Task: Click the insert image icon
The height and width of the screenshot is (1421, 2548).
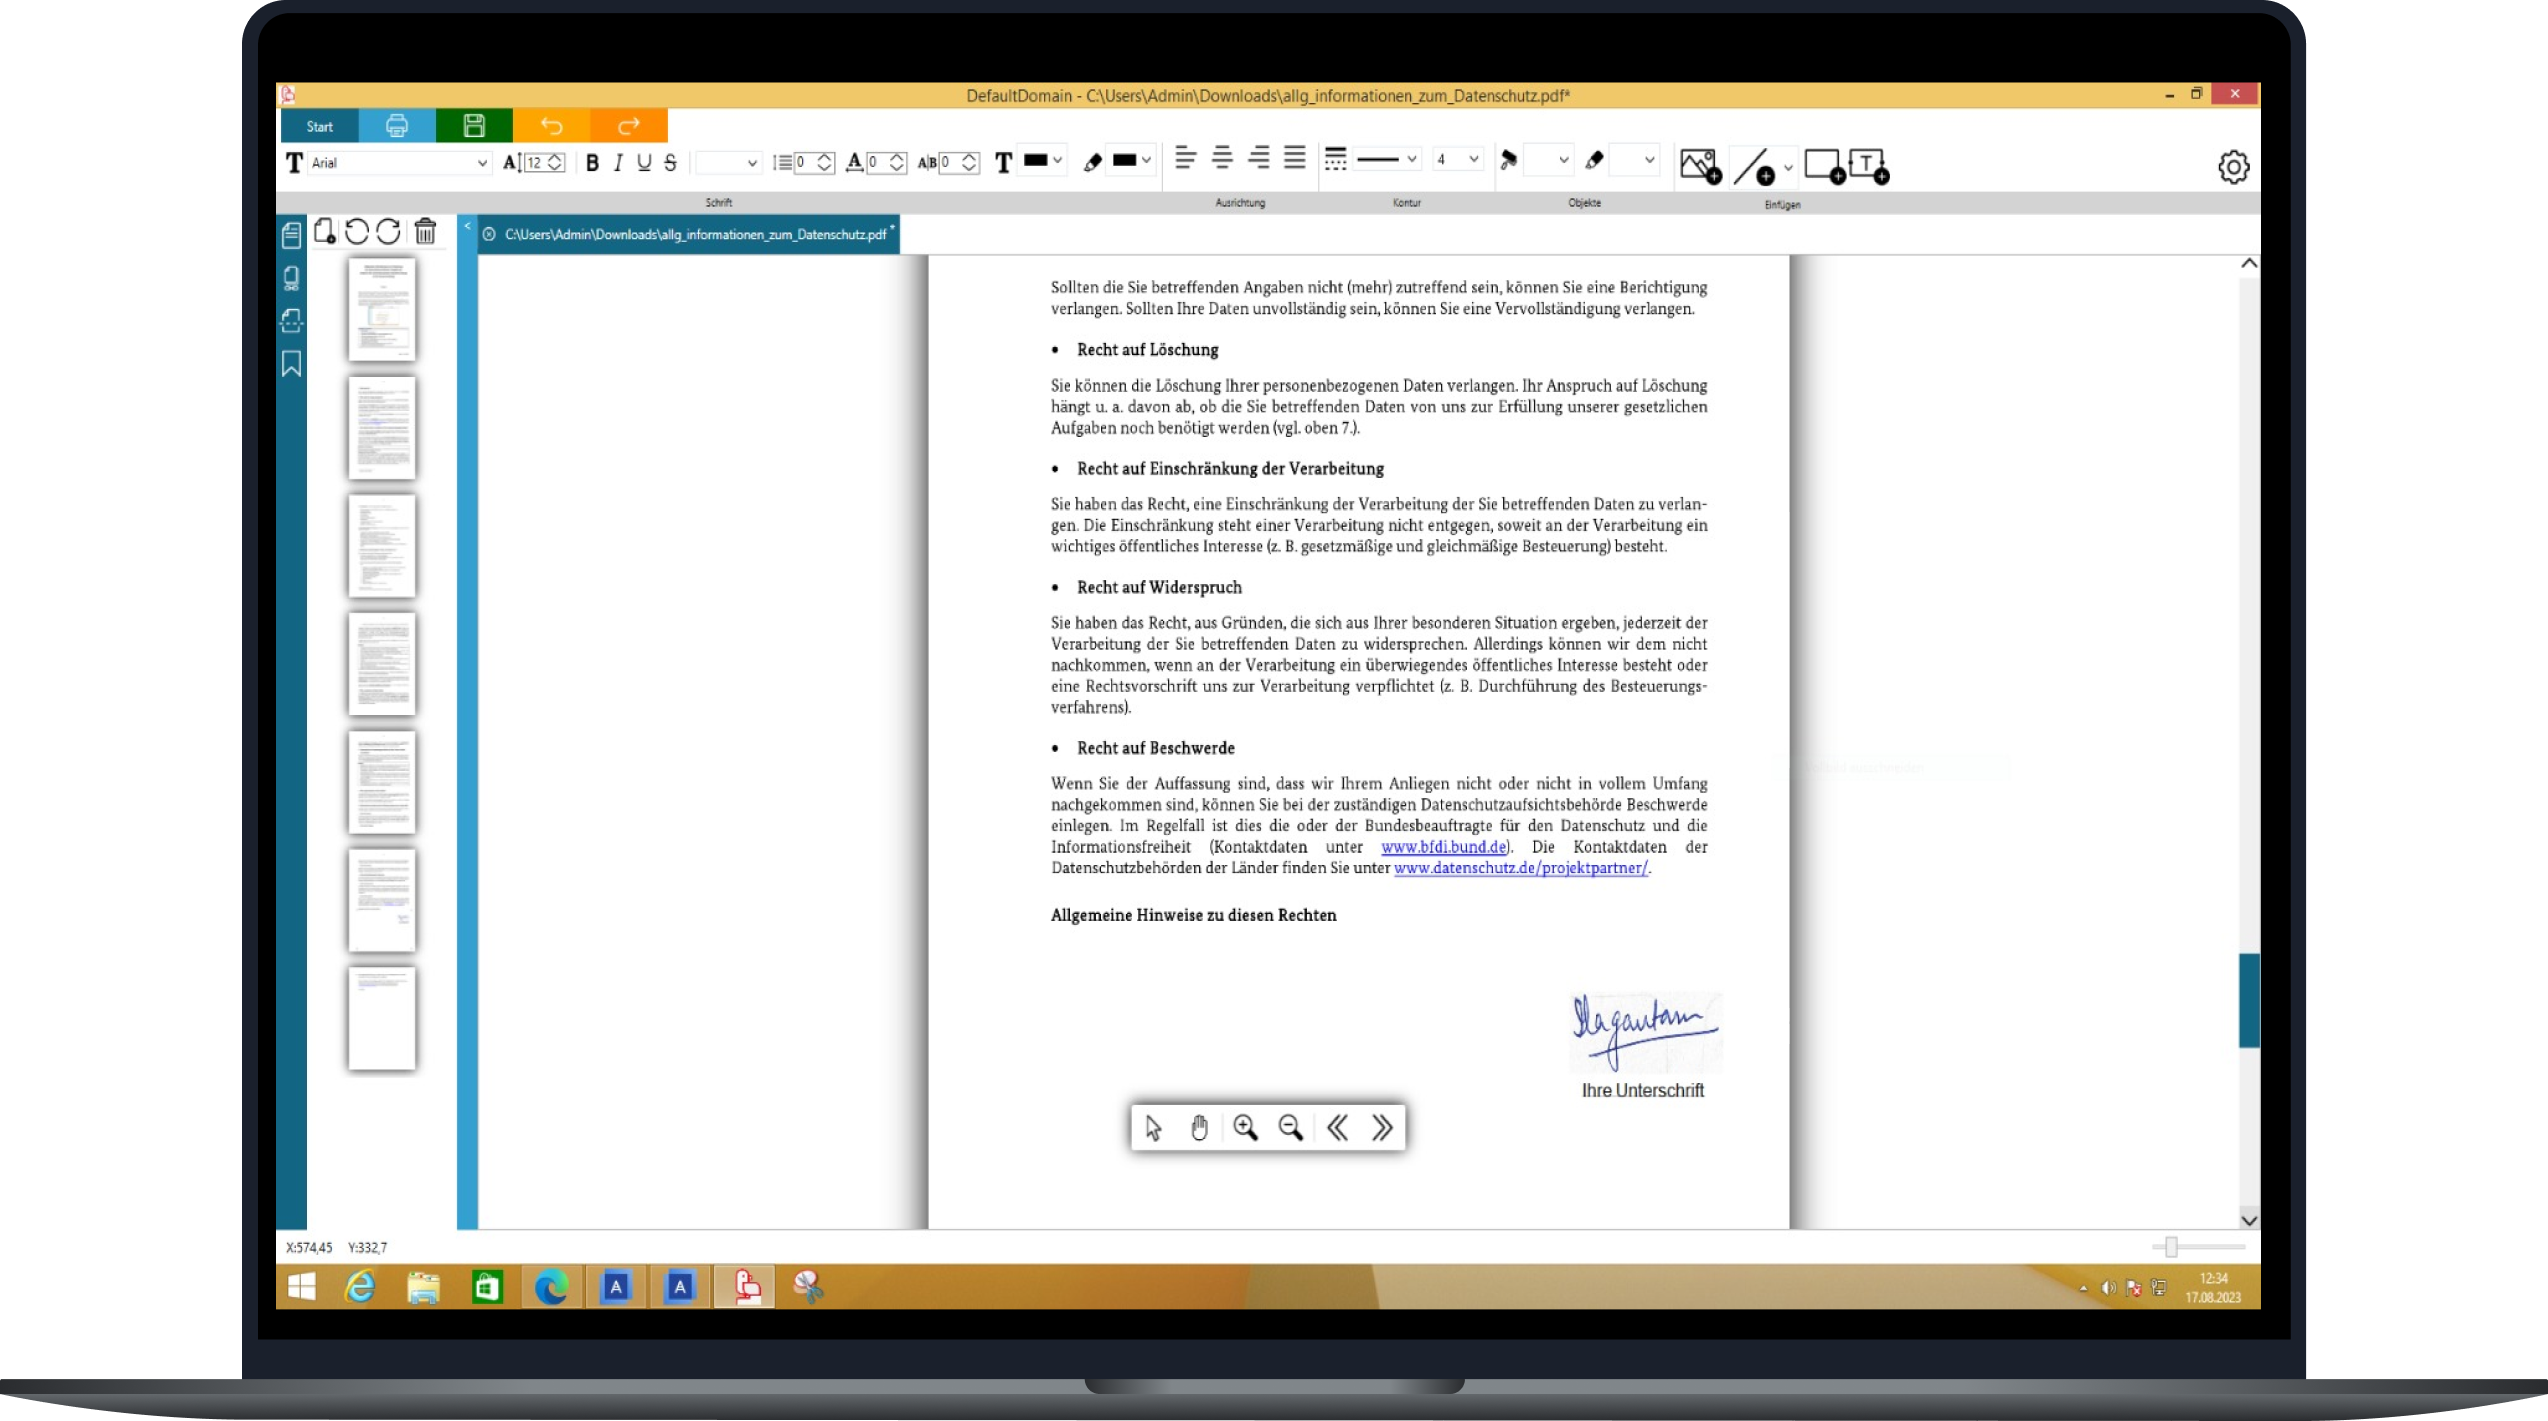Action: tap(1699, 165)
